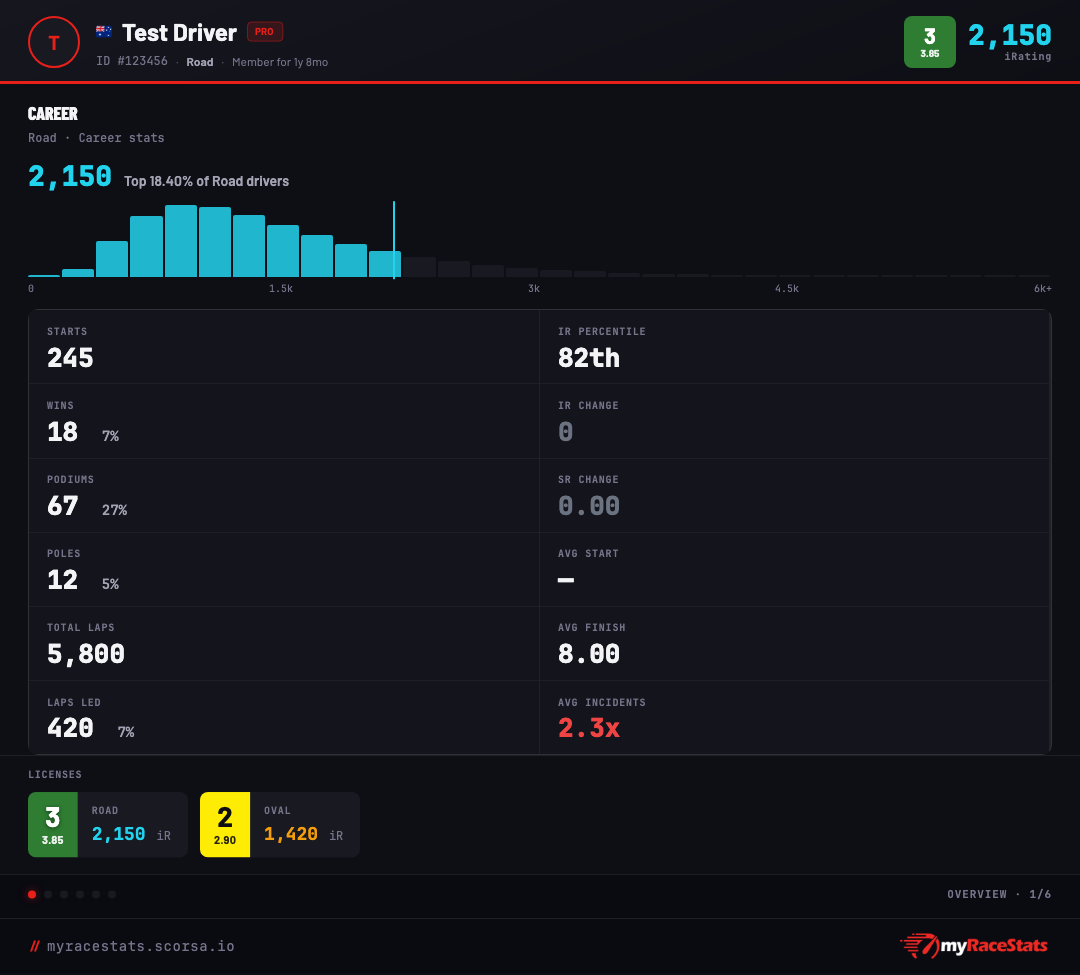1080x975 pixels.
Task: Click the green license 3 badge in header
Action: coord(929,42)
